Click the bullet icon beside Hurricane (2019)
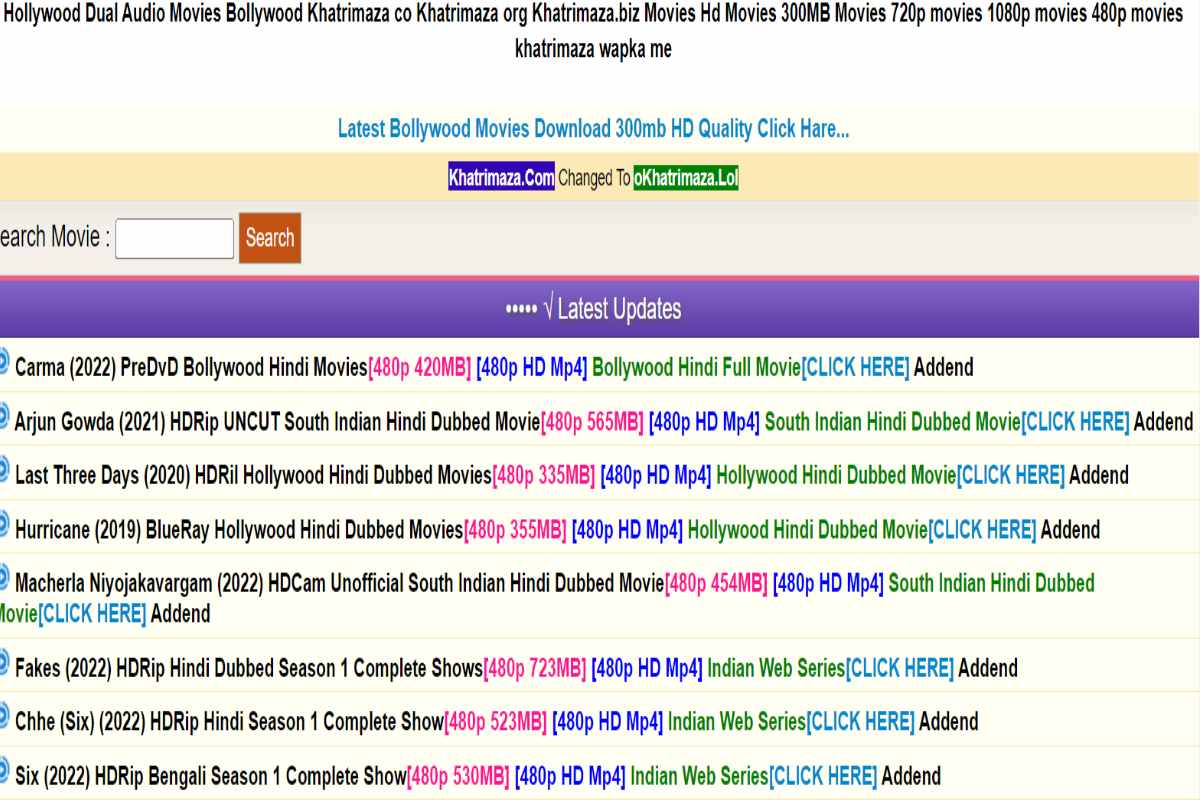 click(3, 524)
